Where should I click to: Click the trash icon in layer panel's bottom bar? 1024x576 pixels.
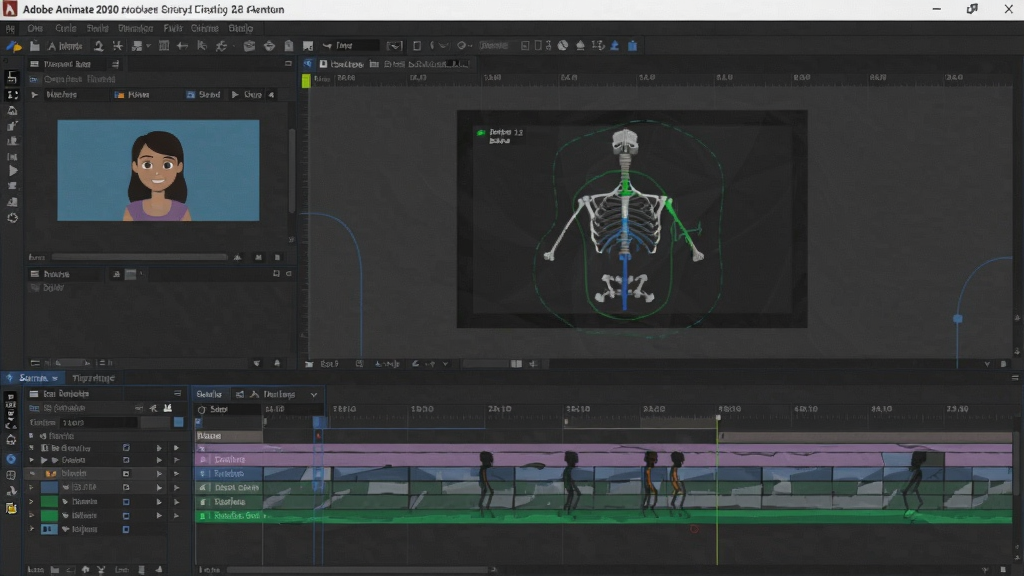click(141, 569)
